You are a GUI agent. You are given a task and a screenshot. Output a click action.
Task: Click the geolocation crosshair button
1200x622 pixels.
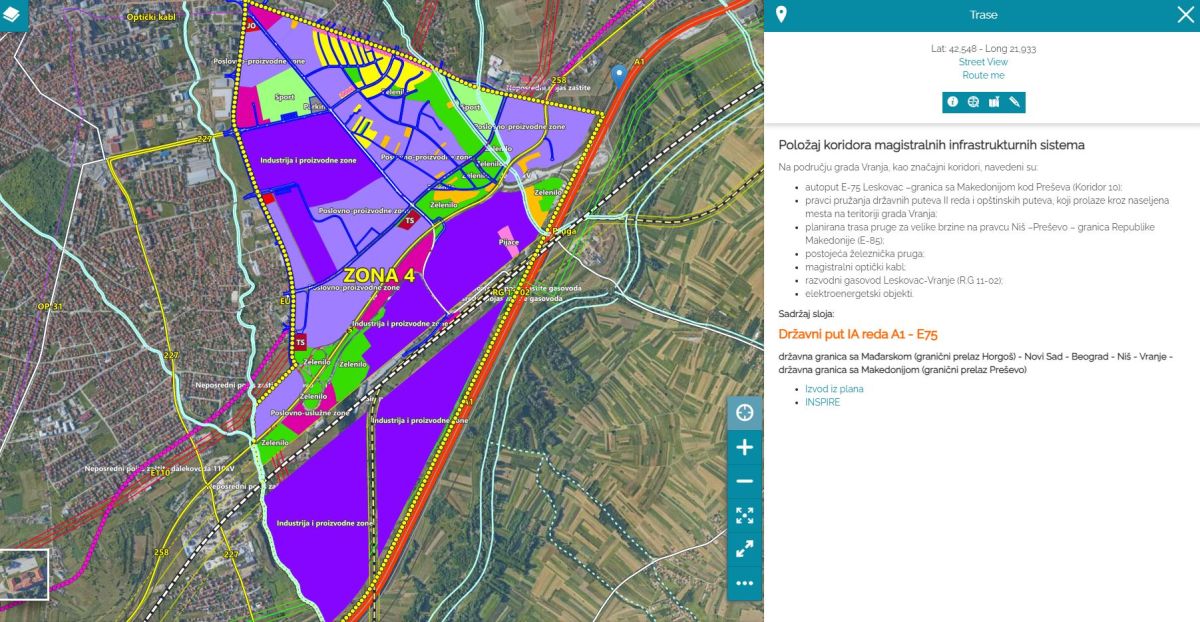click(744, 413)
